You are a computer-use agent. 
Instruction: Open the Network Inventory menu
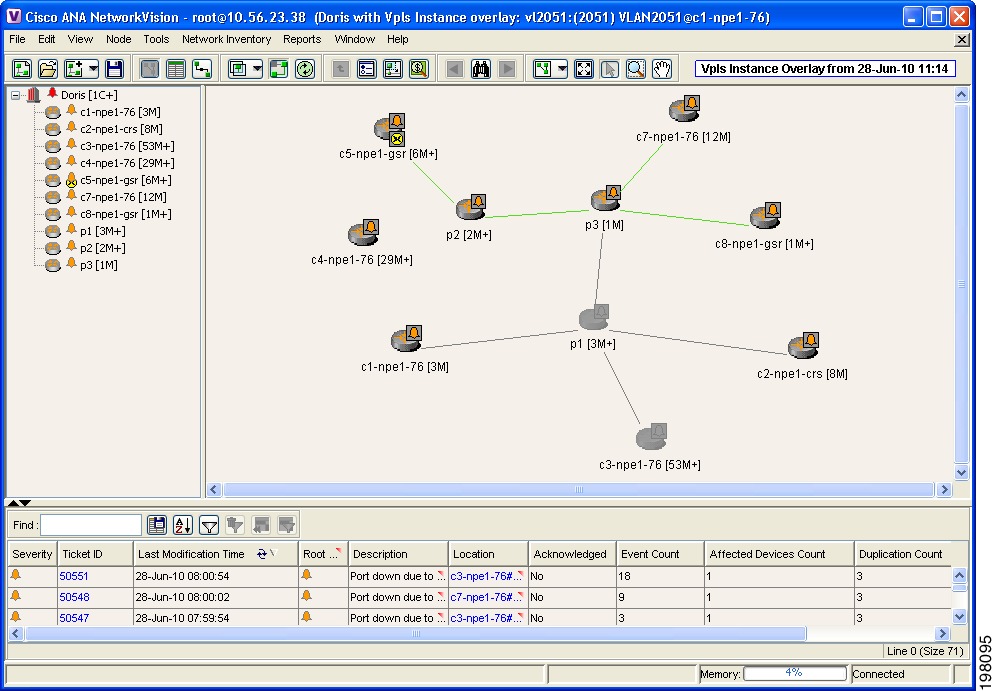(x=227, y=39)
